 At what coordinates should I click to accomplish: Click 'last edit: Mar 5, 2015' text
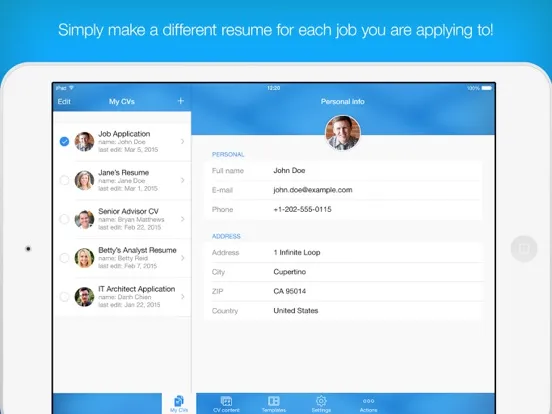(128, 150)
